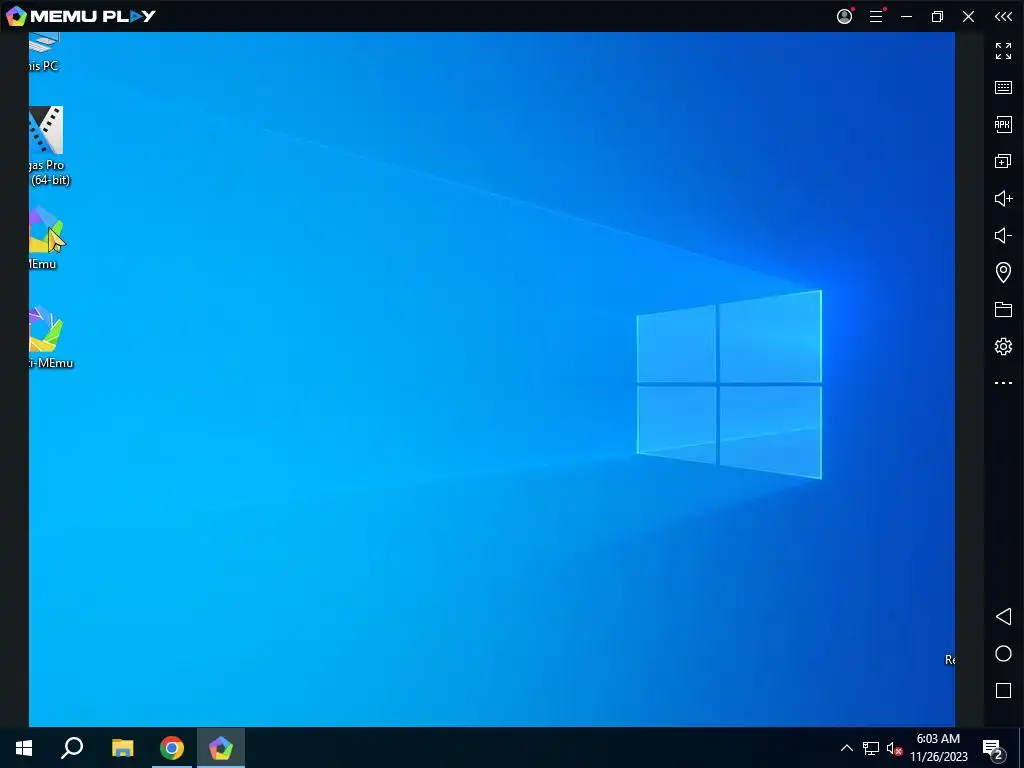Install an APK file via APK icon

(1003, 124)
